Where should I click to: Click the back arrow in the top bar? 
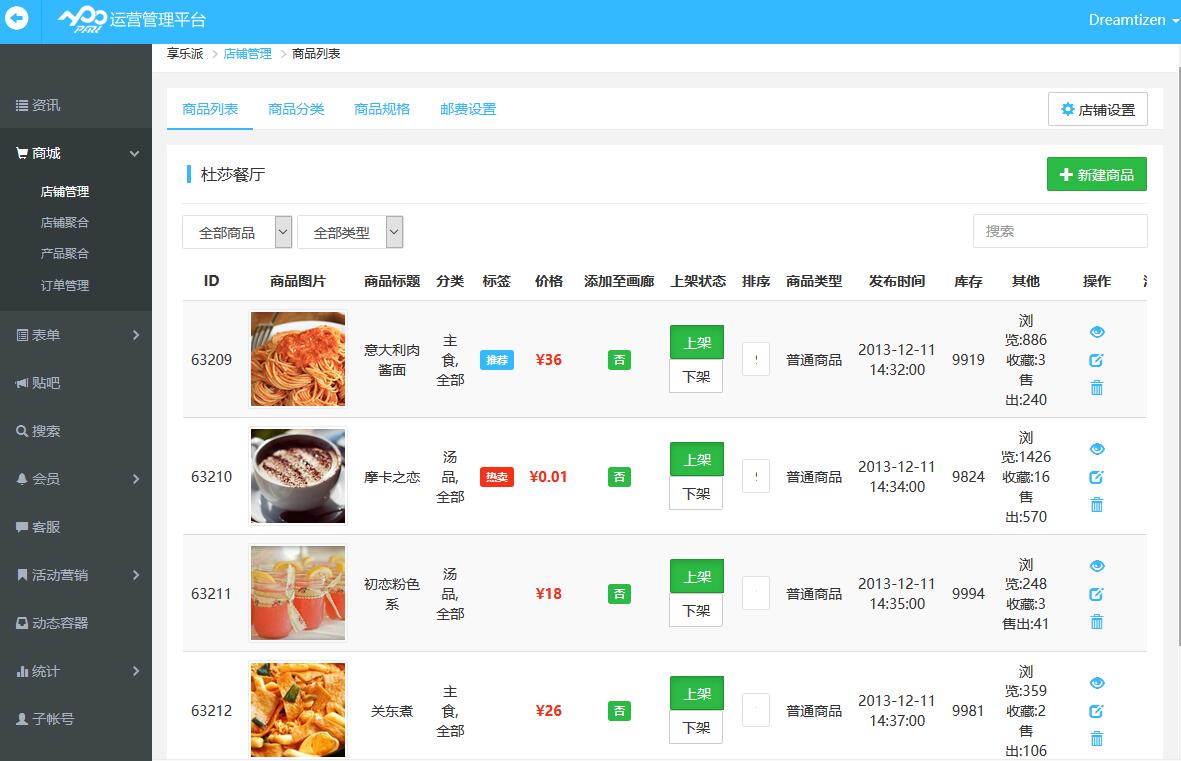(17, 20)
